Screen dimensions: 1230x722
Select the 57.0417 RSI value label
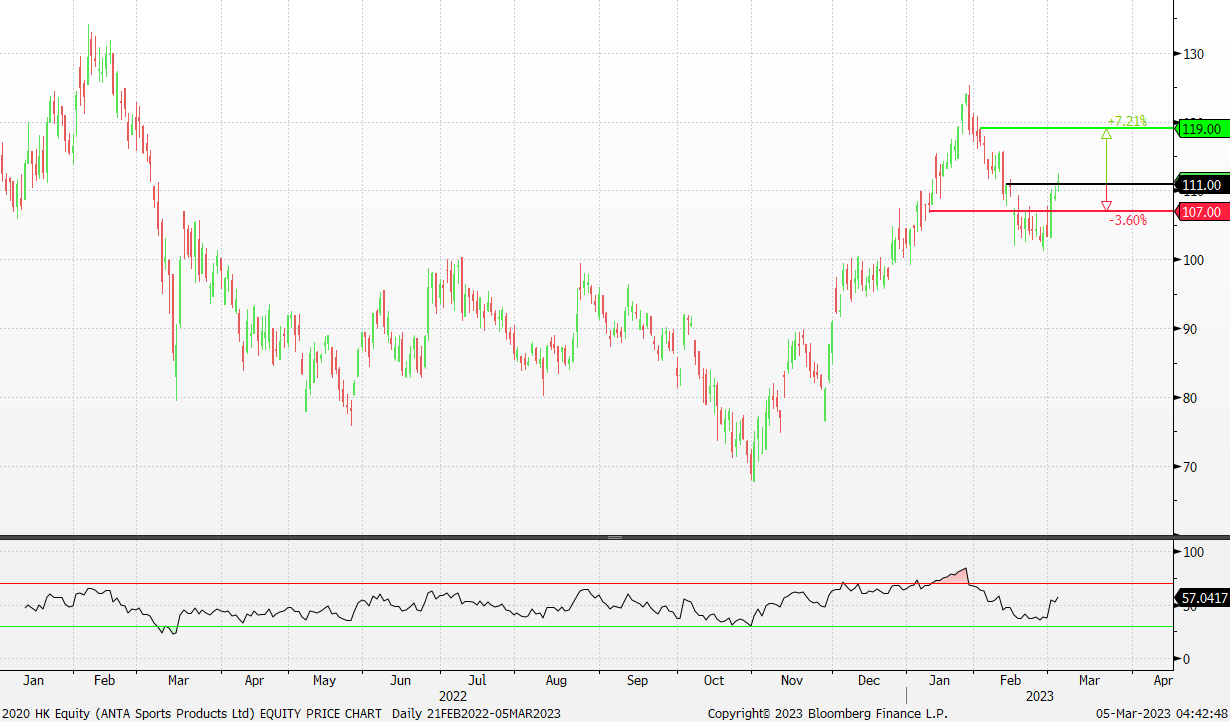1202,598
